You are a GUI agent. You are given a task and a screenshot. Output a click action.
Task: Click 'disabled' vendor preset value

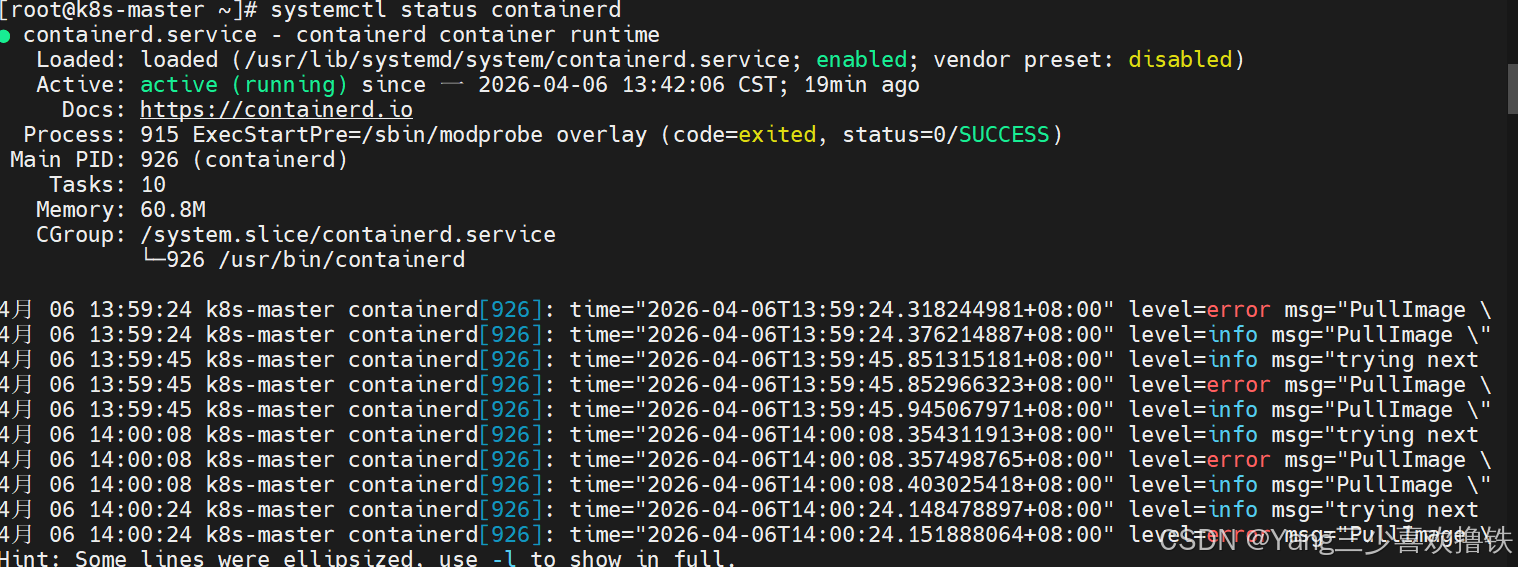[1180, 60]
